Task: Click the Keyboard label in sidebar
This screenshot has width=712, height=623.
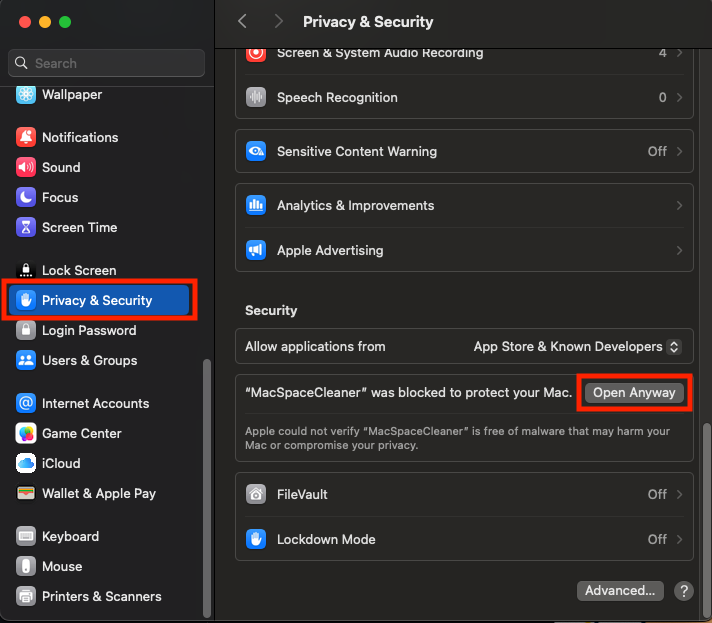Action: point(70,536)
